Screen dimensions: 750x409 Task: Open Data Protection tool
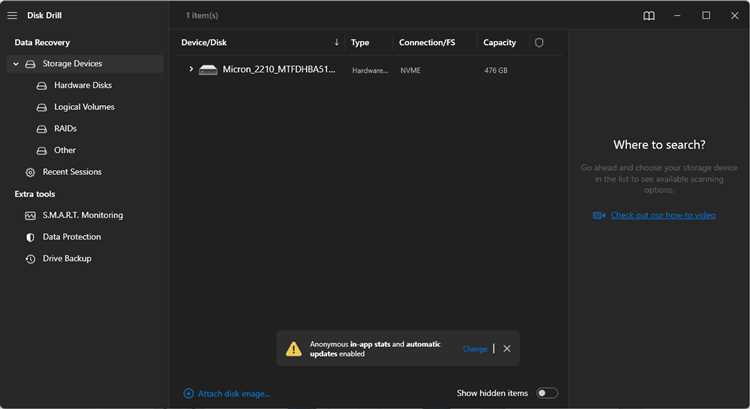point(72,237)
